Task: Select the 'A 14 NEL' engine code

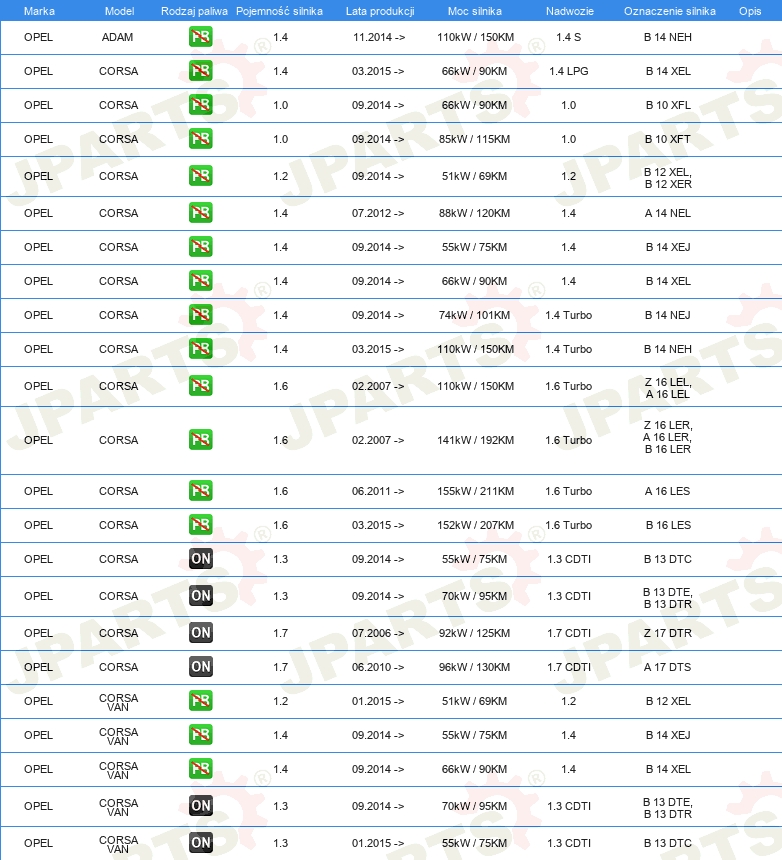Action: (668, 213)
